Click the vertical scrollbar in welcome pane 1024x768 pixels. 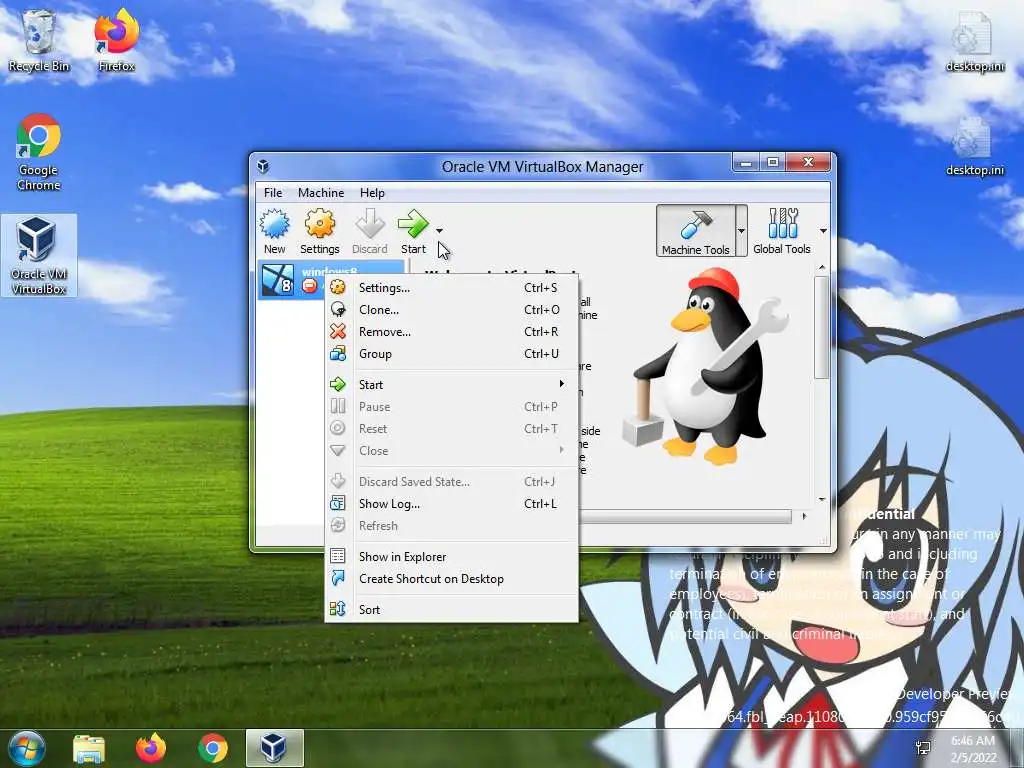pos(822,327)
